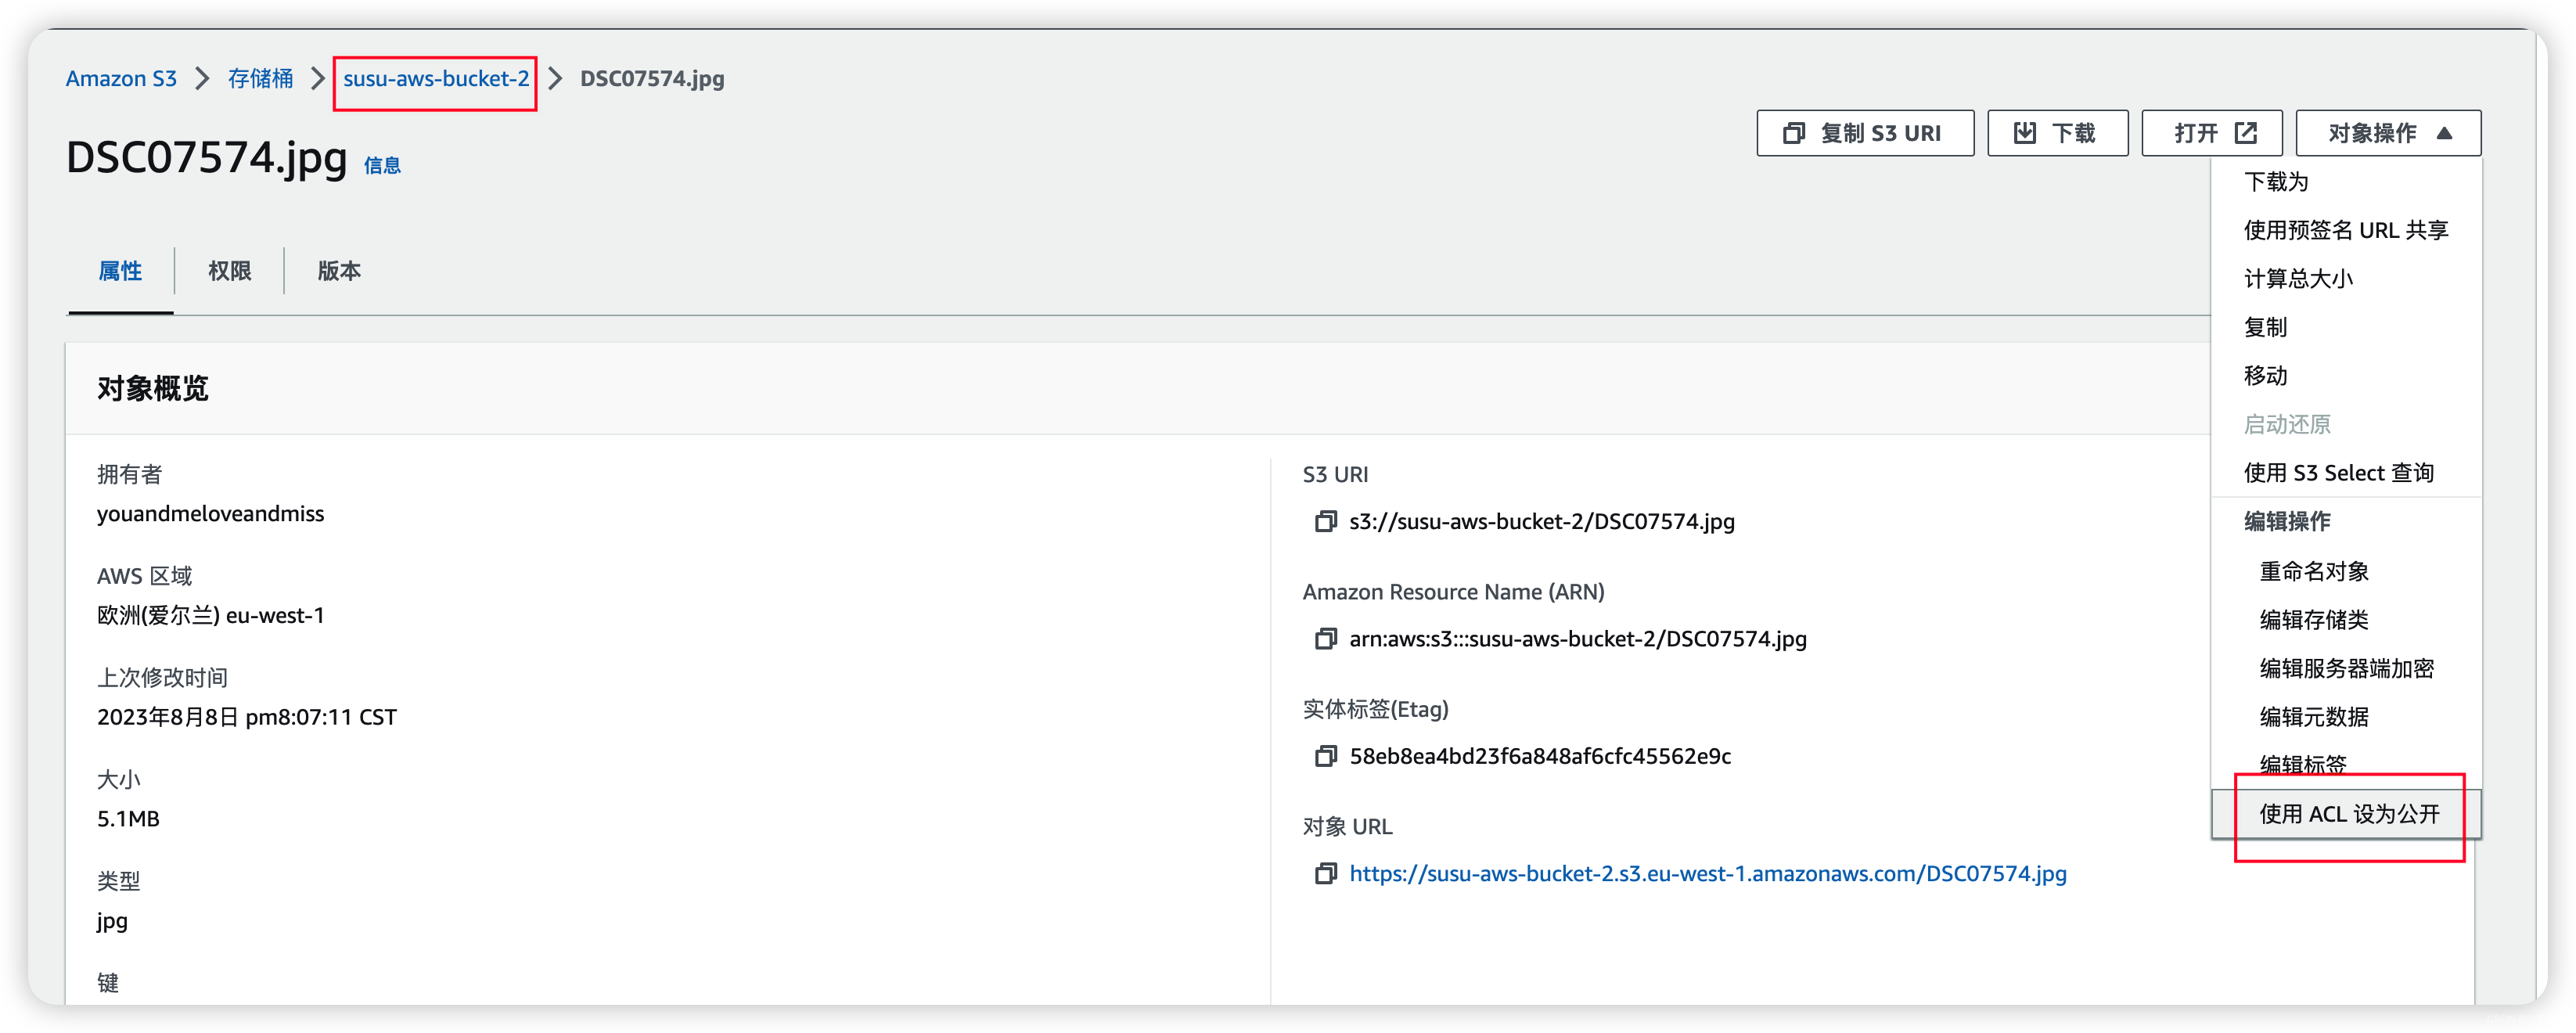Copy the S3 URI value icon

(x=1325, y=521)
